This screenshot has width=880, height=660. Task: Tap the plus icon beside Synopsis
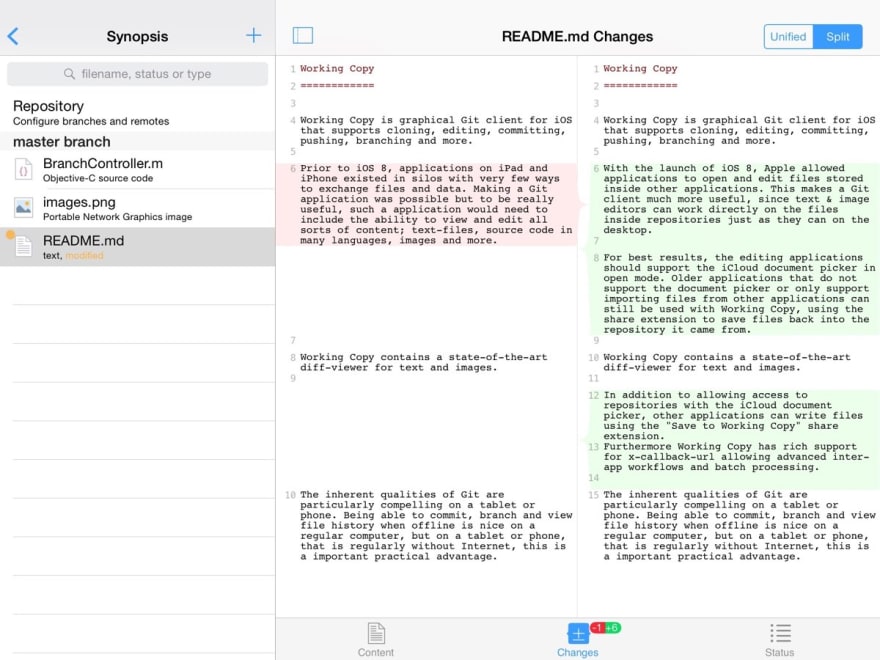click(253, 36)
